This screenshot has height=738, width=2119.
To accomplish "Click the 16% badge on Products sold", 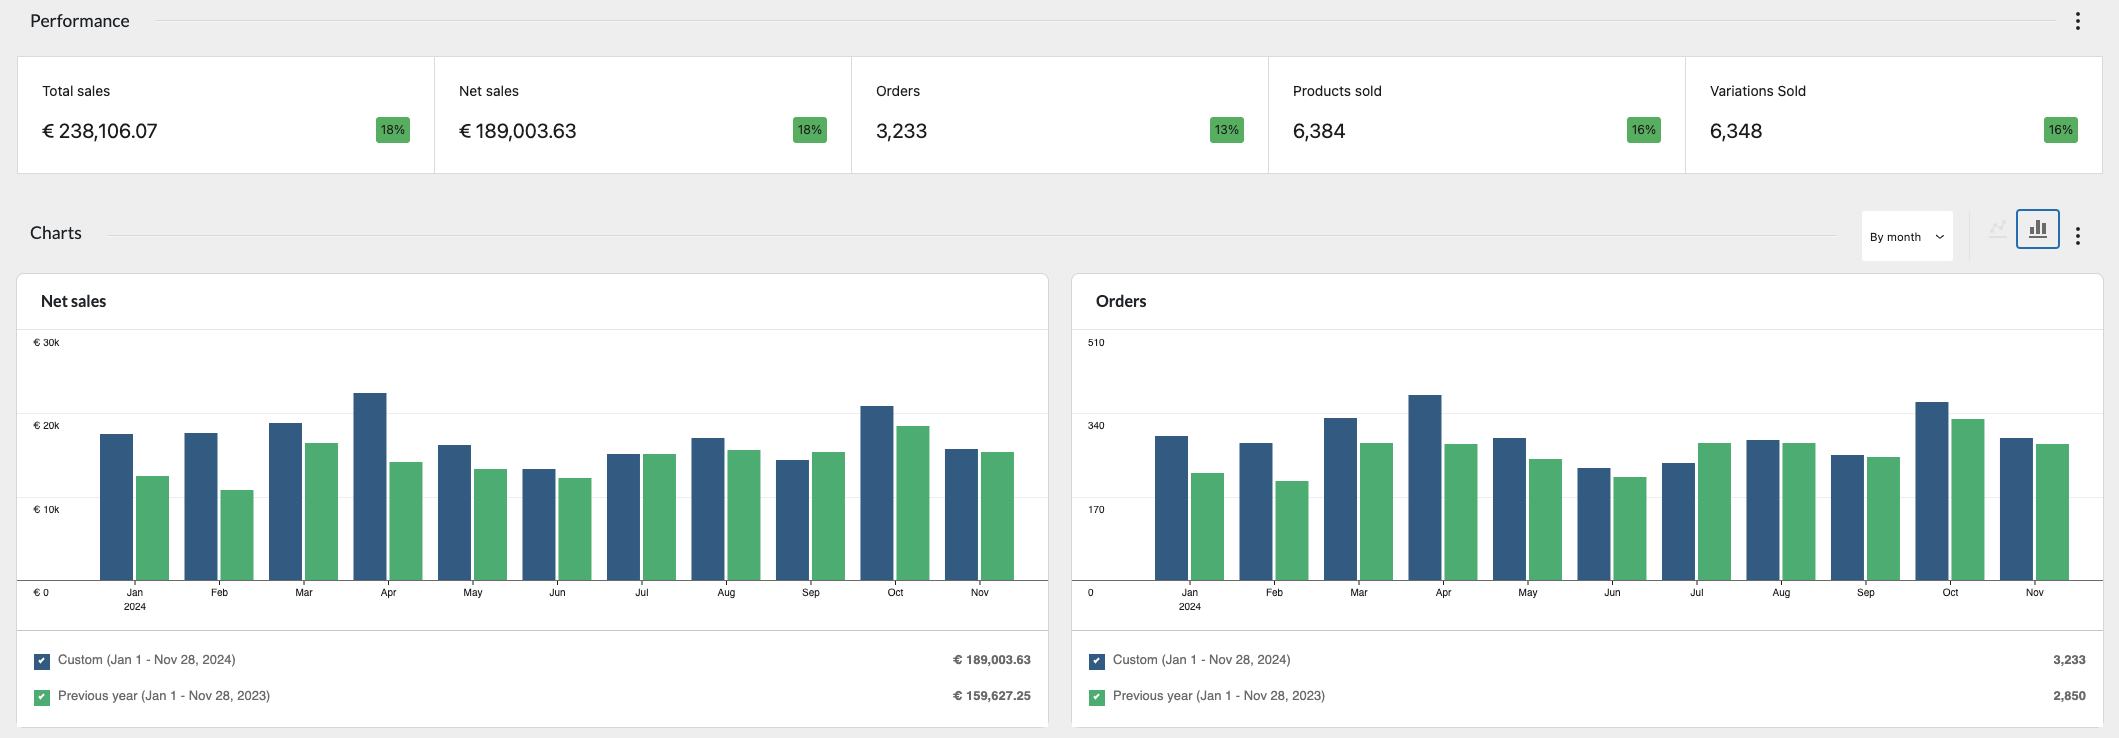I will (1644, 130).
